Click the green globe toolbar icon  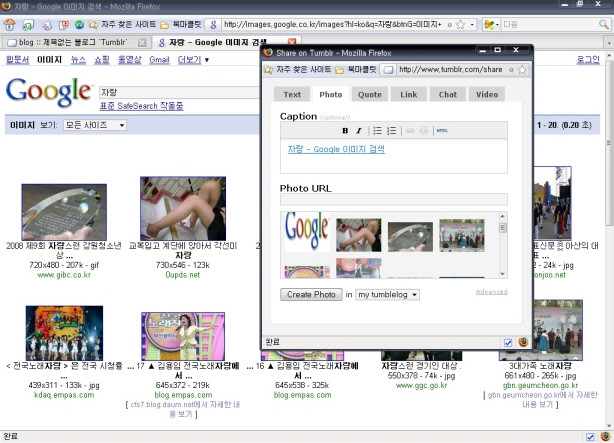[x=79, y=25]
